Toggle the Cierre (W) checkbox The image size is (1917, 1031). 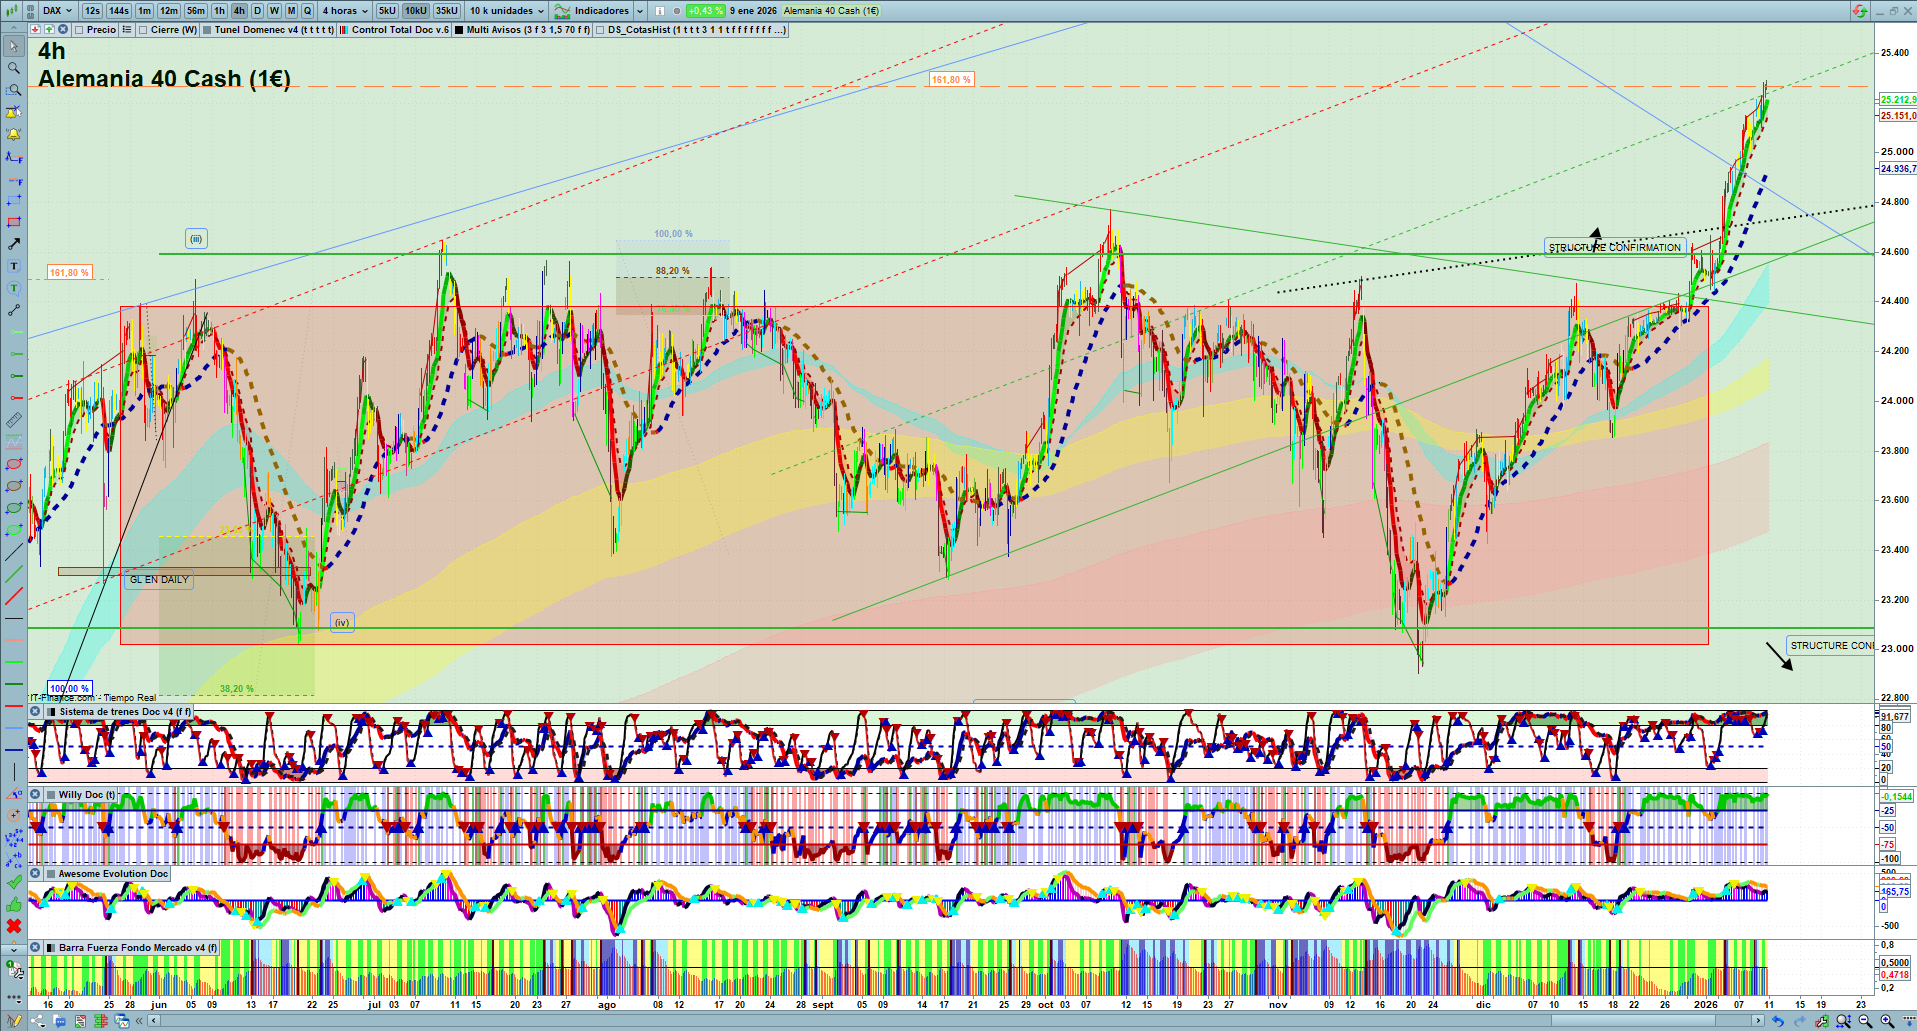click(144, 30)
